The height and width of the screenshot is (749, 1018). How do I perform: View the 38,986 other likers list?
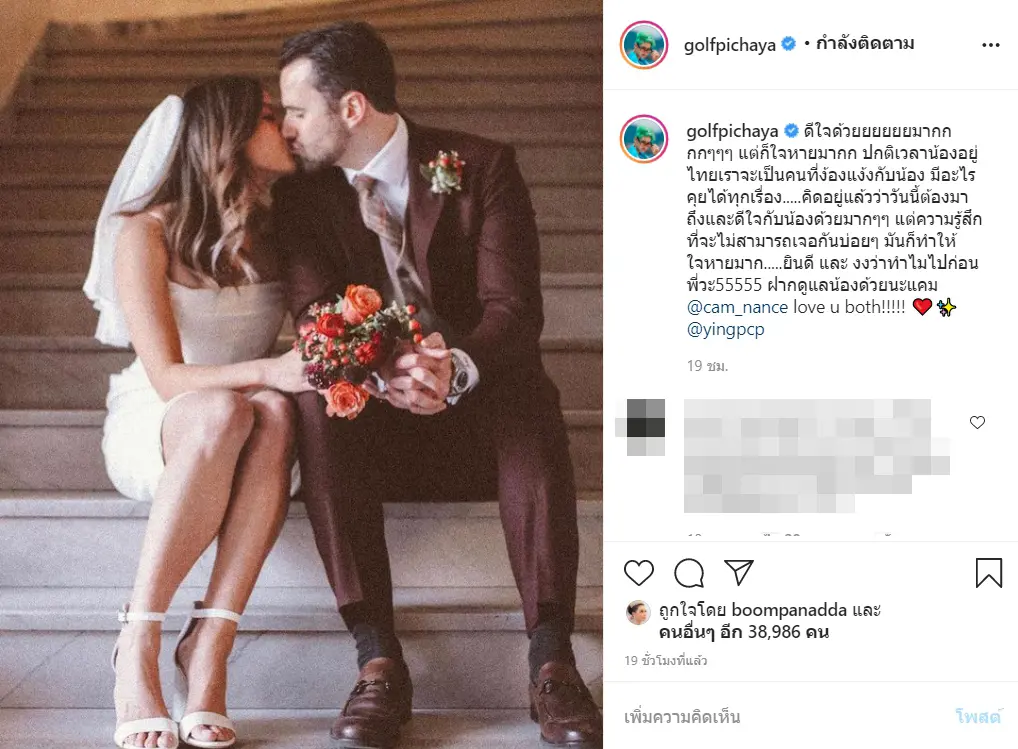click(744, 632)
